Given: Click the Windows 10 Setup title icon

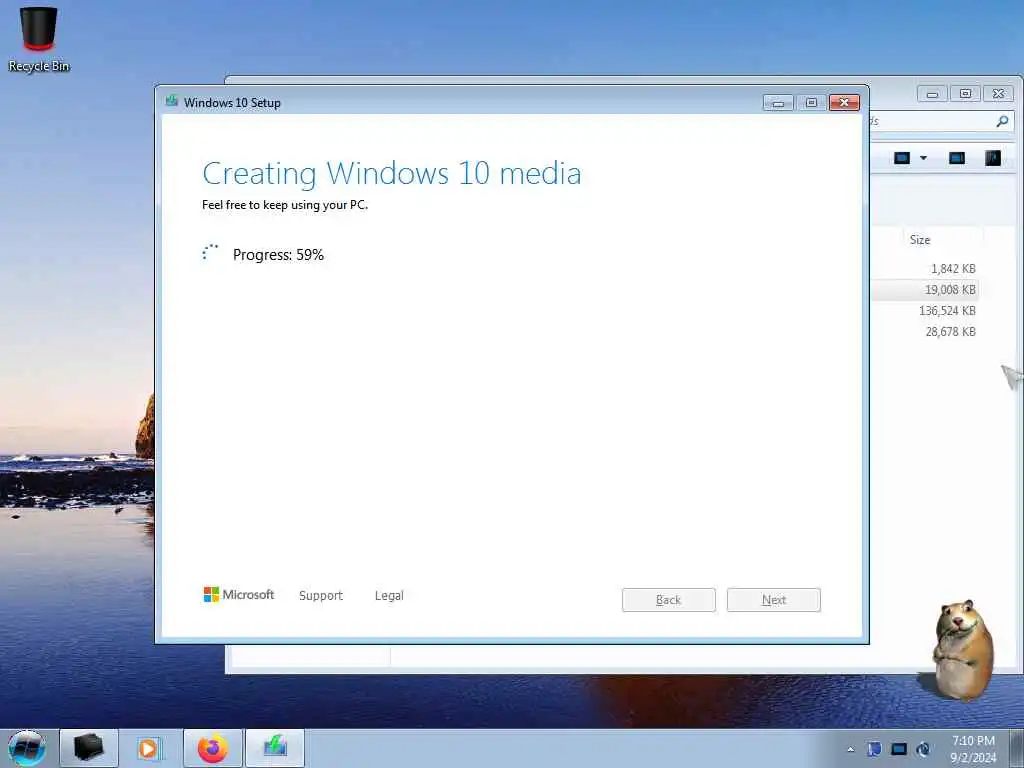Looking at the screenshot, I should pos(172,101).
